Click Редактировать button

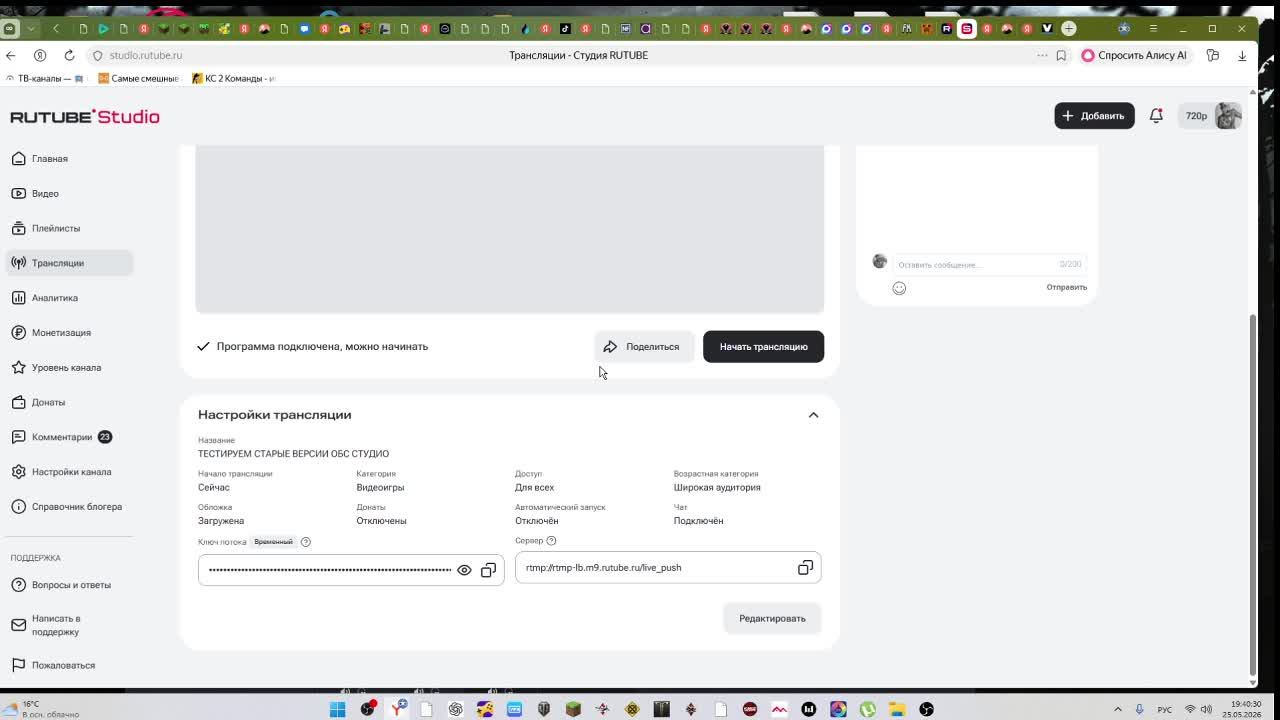(x=772, y=619)
